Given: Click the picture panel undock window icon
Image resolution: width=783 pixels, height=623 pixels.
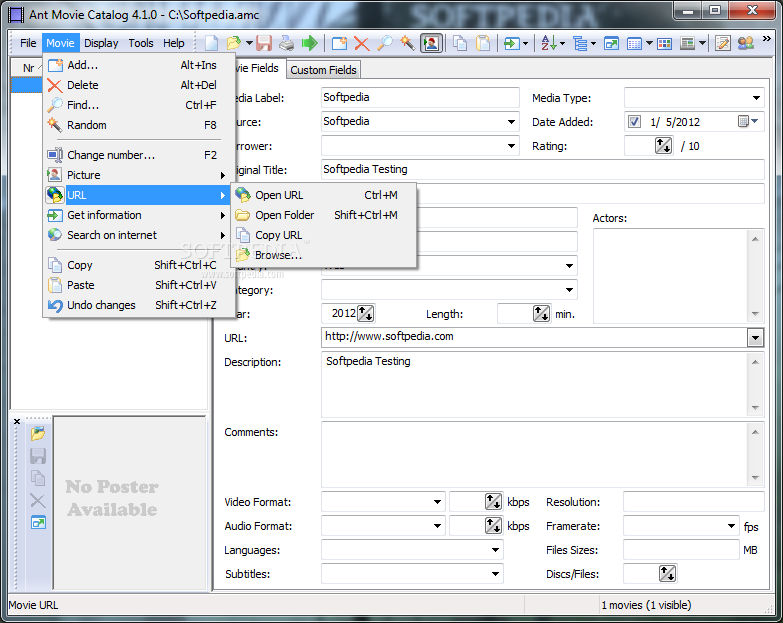Looking at the screenshot, I should tap(38, 523).
